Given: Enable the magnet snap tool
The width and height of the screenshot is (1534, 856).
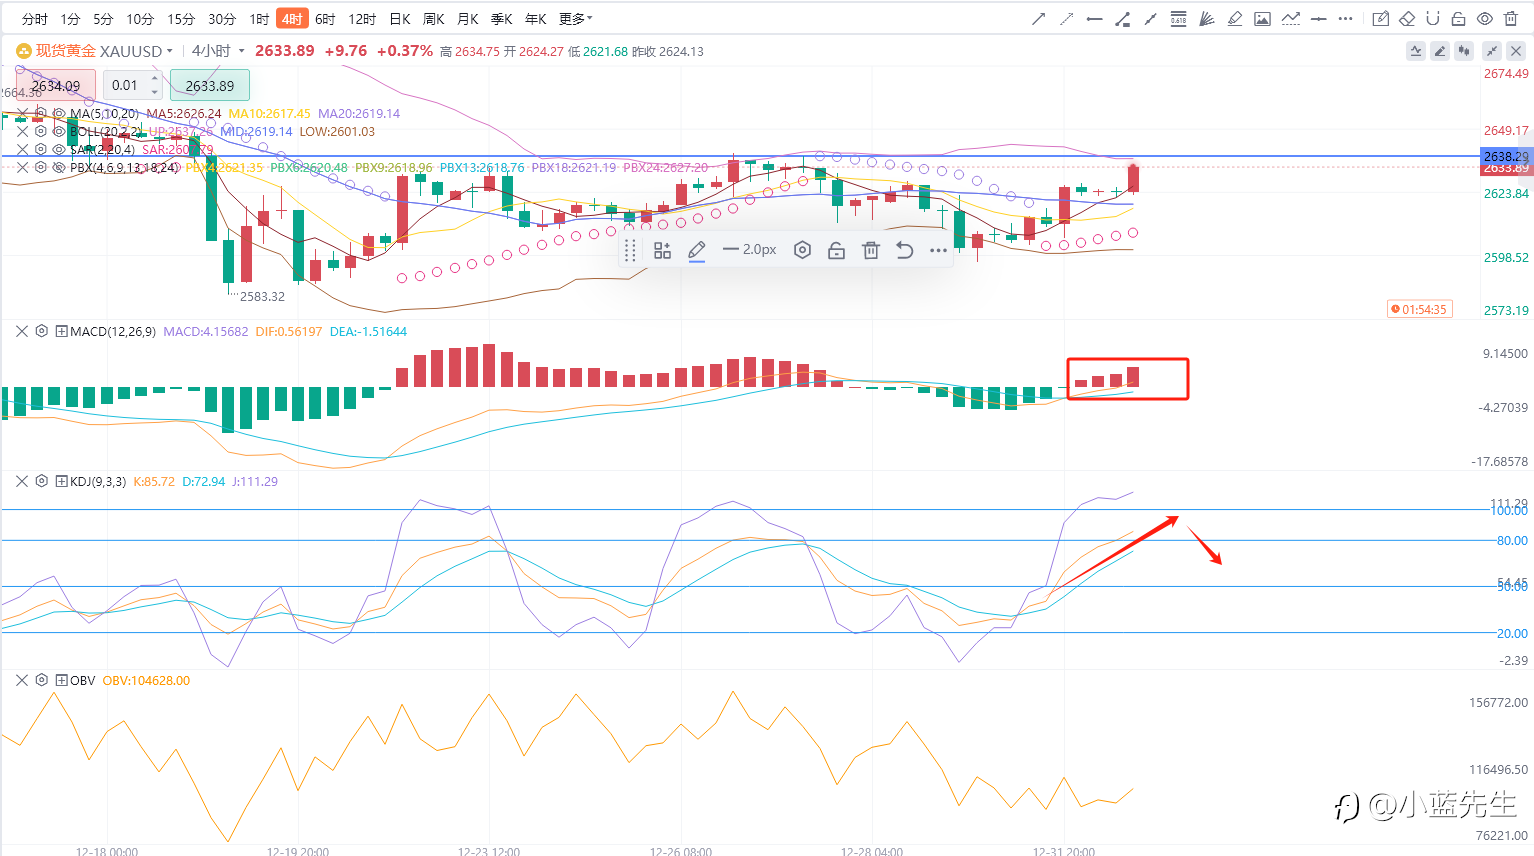Looking at the screenshot, I should (x=1433, y=19).
